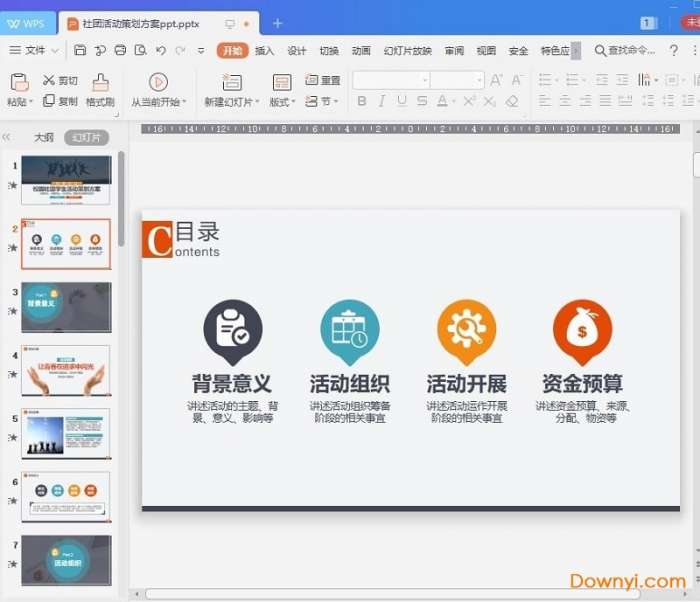The width and height of the screenshot is (700, 602).
Task: Click the gear wrench icon on slide
Action: (467, 331)
